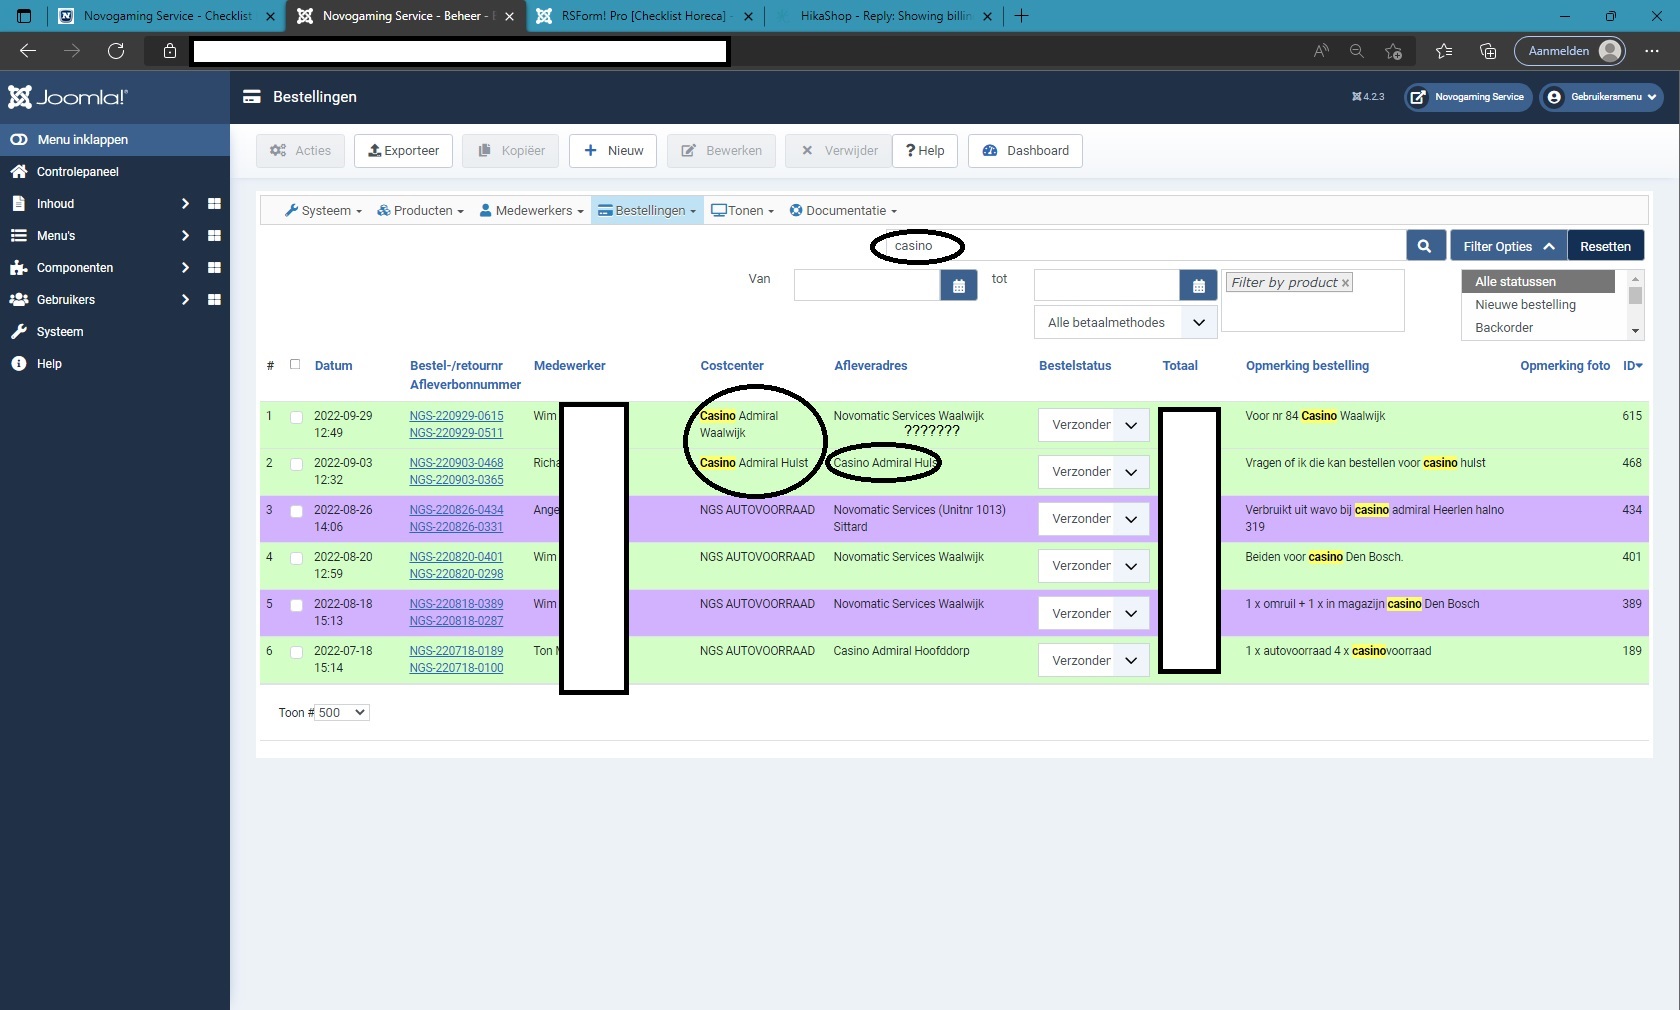1680x1010 pixels.
Task: Close the HikaShop Reply tab
Action: (988, 16)
